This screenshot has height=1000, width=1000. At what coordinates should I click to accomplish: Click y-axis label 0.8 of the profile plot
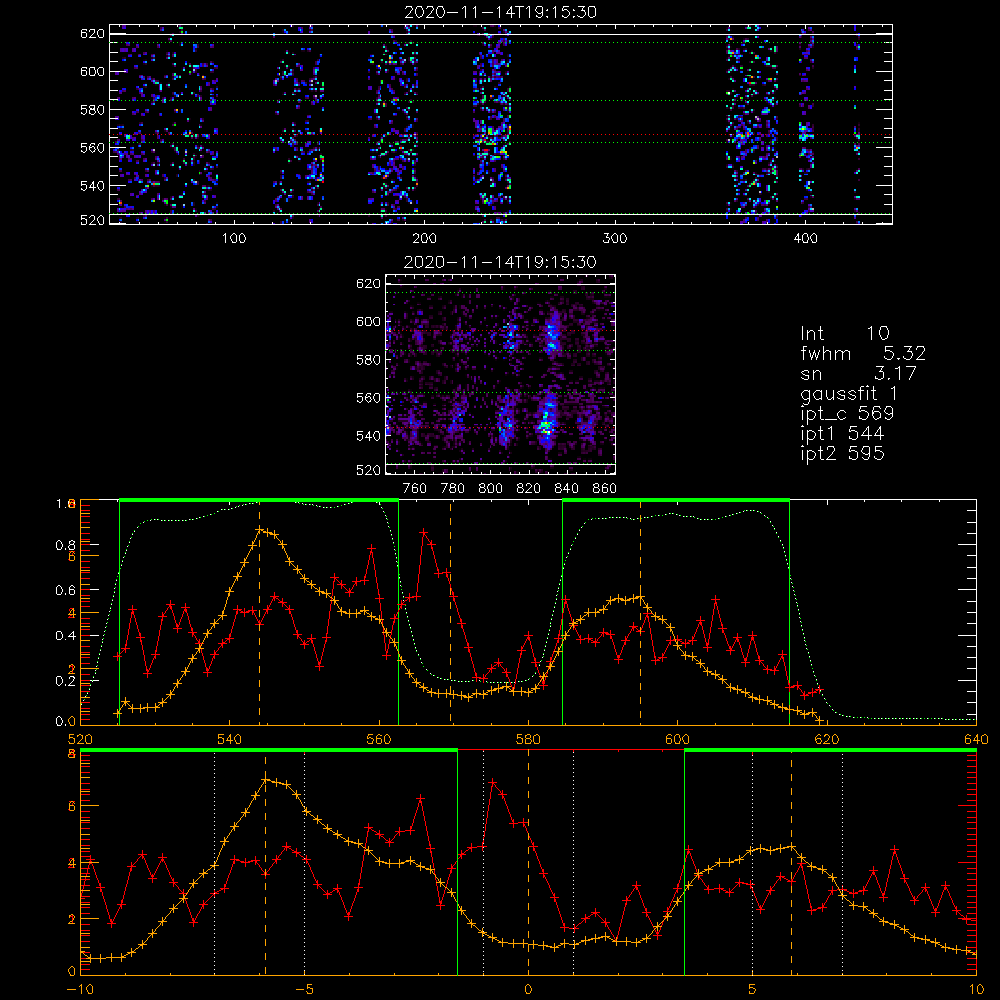[65, 545]
